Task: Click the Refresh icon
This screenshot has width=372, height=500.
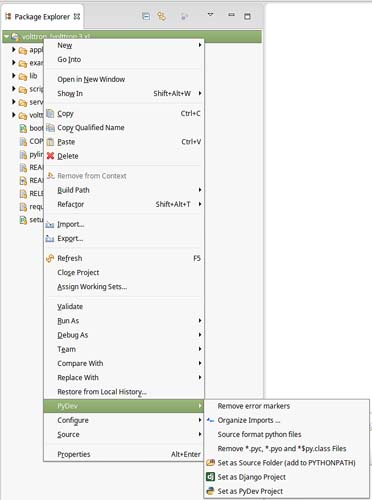Action: (50, 258)
